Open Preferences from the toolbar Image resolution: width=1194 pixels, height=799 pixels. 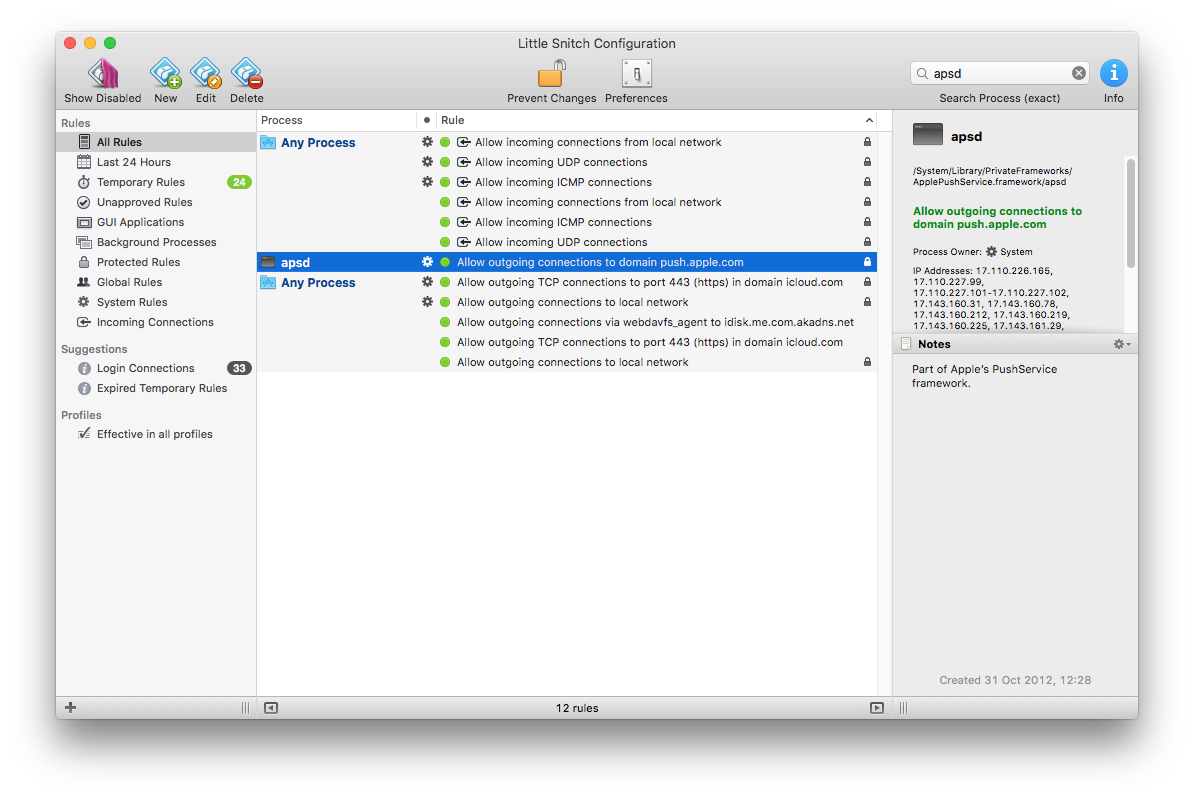pyautogui.click(x=637, y=75)
